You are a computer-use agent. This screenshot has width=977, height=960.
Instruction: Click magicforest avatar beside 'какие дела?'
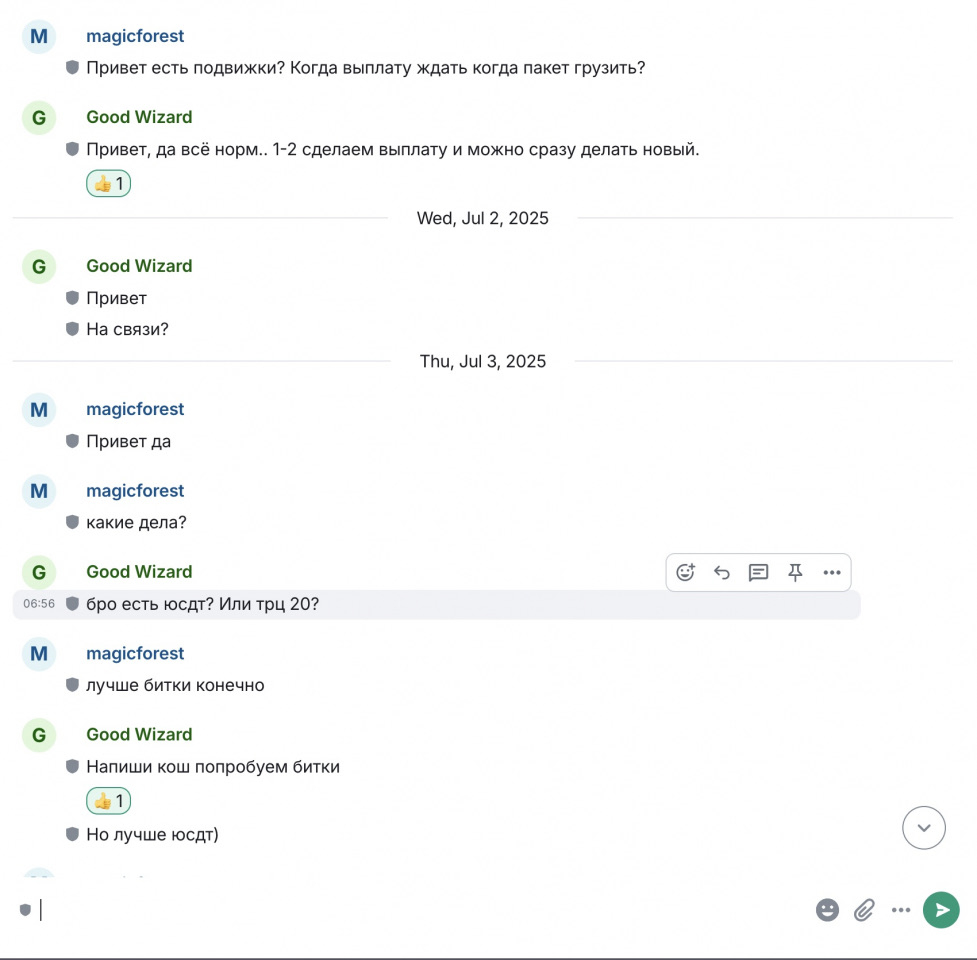pos(39,491)
